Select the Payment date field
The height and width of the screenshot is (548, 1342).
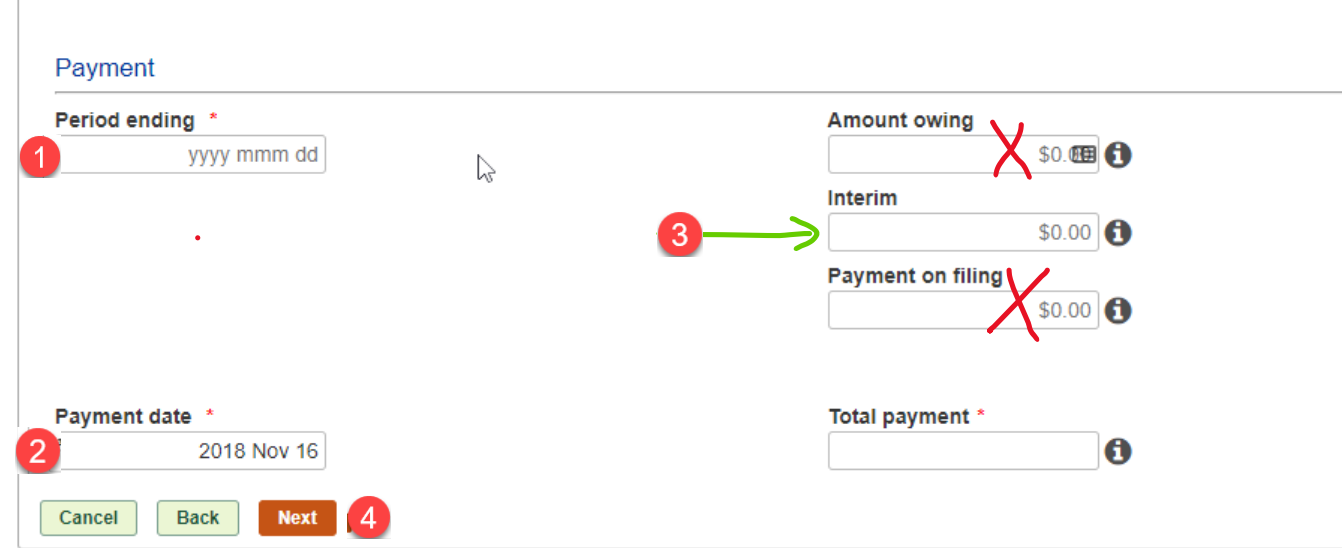coord(191,451)
